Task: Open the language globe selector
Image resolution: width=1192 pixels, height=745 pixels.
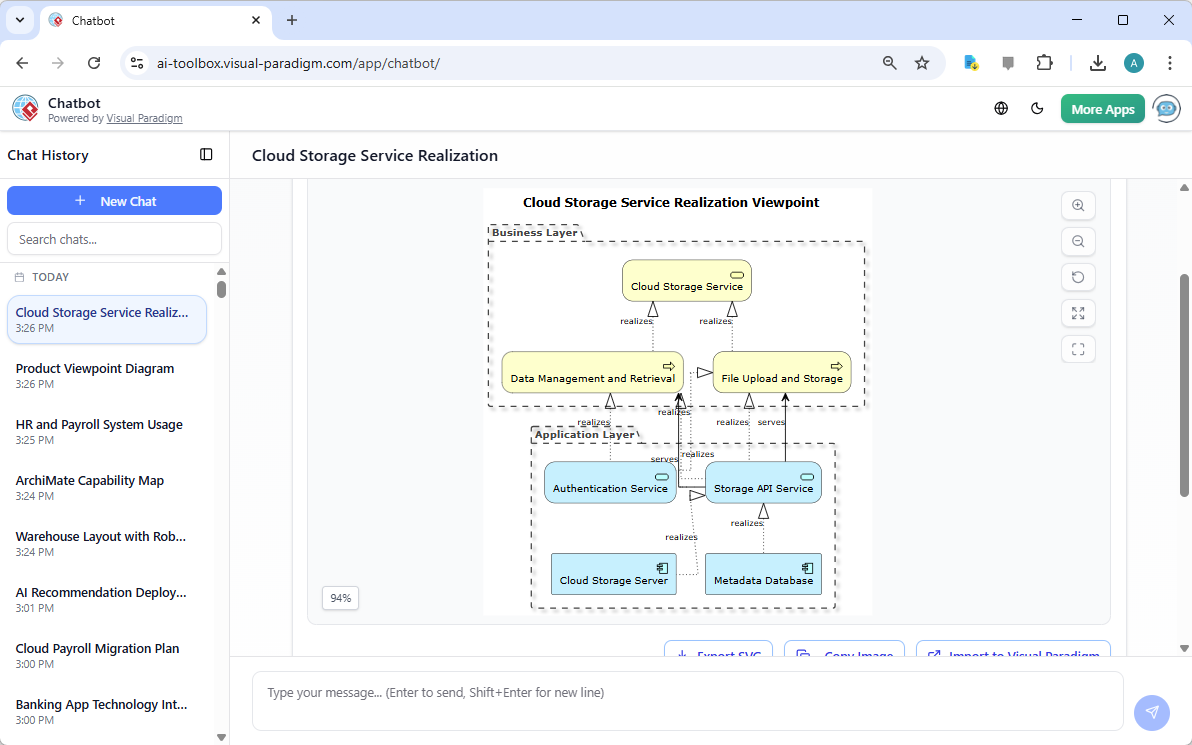Action: pyautogui.click(x=1001, y=108)
